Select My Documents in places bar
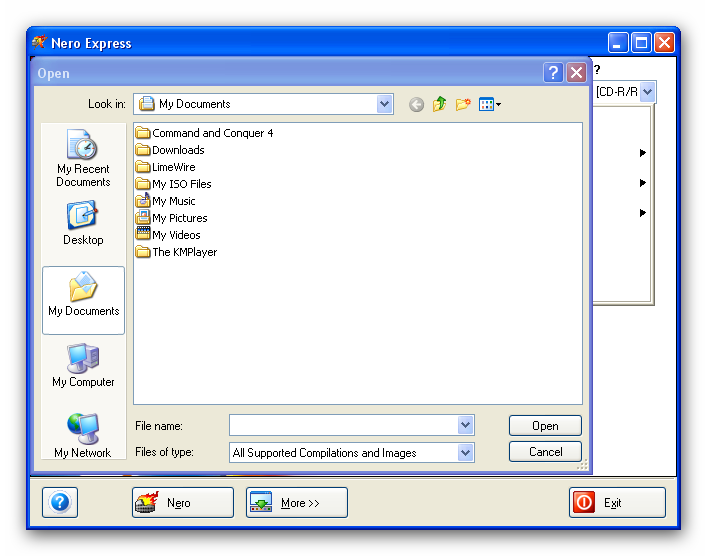 tap(83, 300)
